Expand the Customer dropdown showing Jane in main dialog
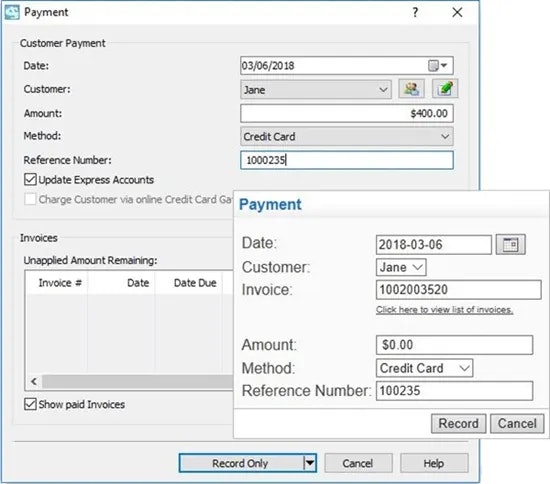Viewport: 550px width, 484px height. tap(316, 90)
